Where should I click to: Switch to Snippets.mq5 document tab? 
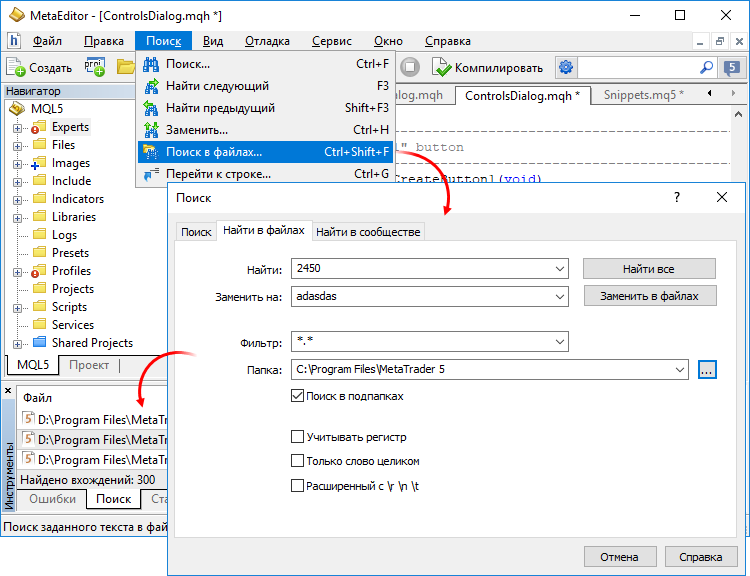pyautogui.click(x=643, y=95)
